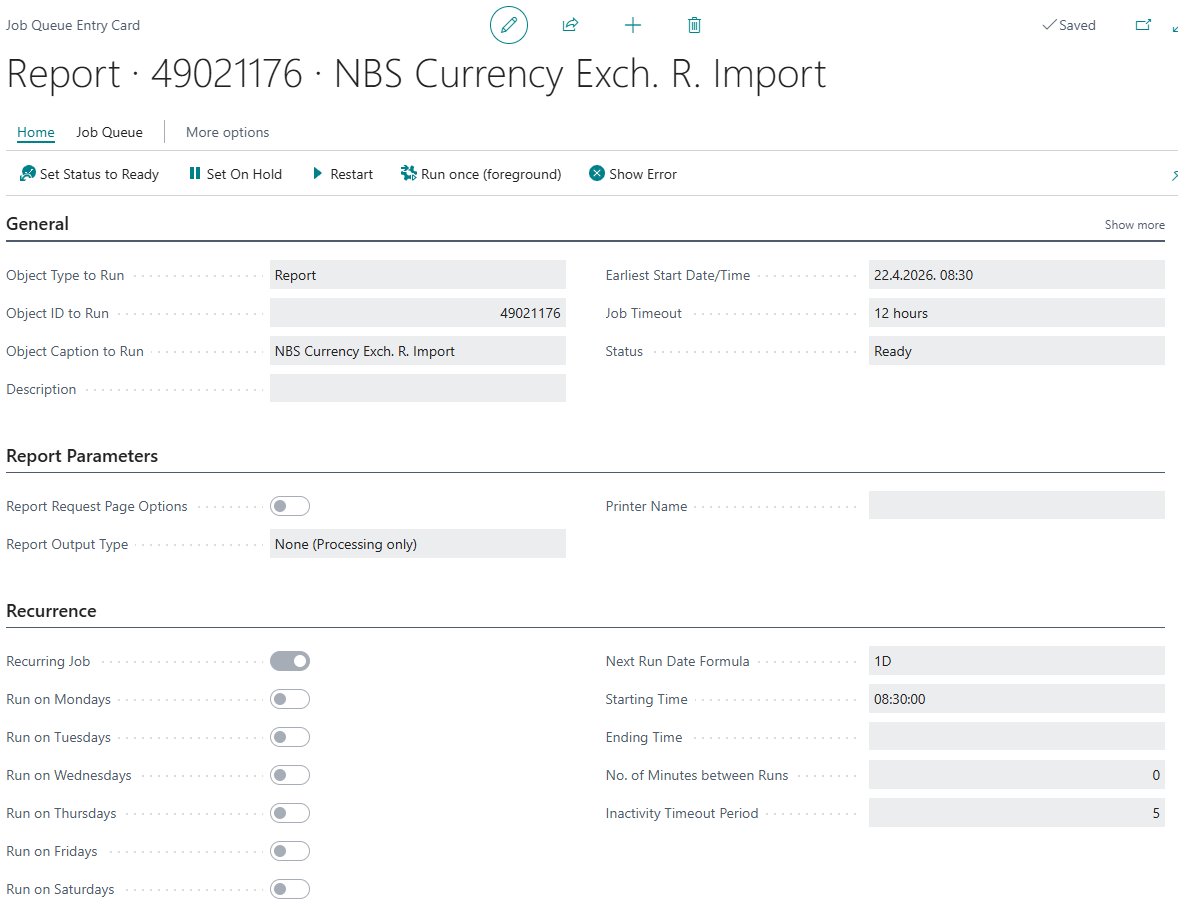Run once in foreground

[481, 174]
